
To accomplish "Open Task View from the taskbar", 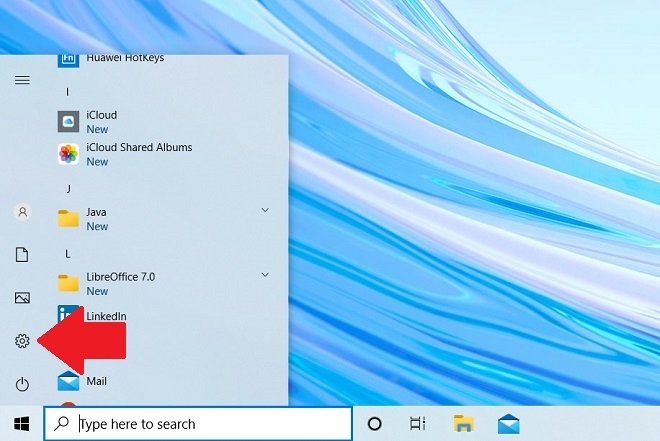I will pos(418,424).
